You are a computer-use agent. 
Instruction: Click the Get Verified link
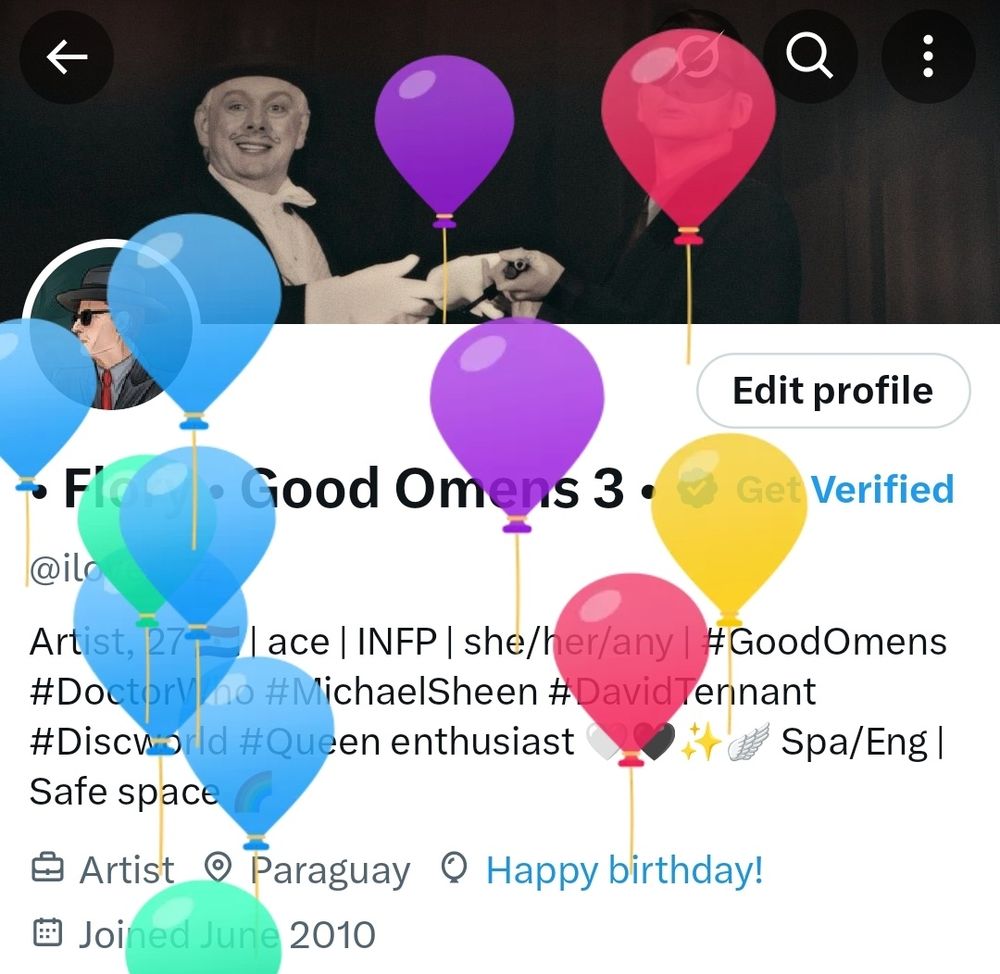pyautogui.click(x=845, y=490)
